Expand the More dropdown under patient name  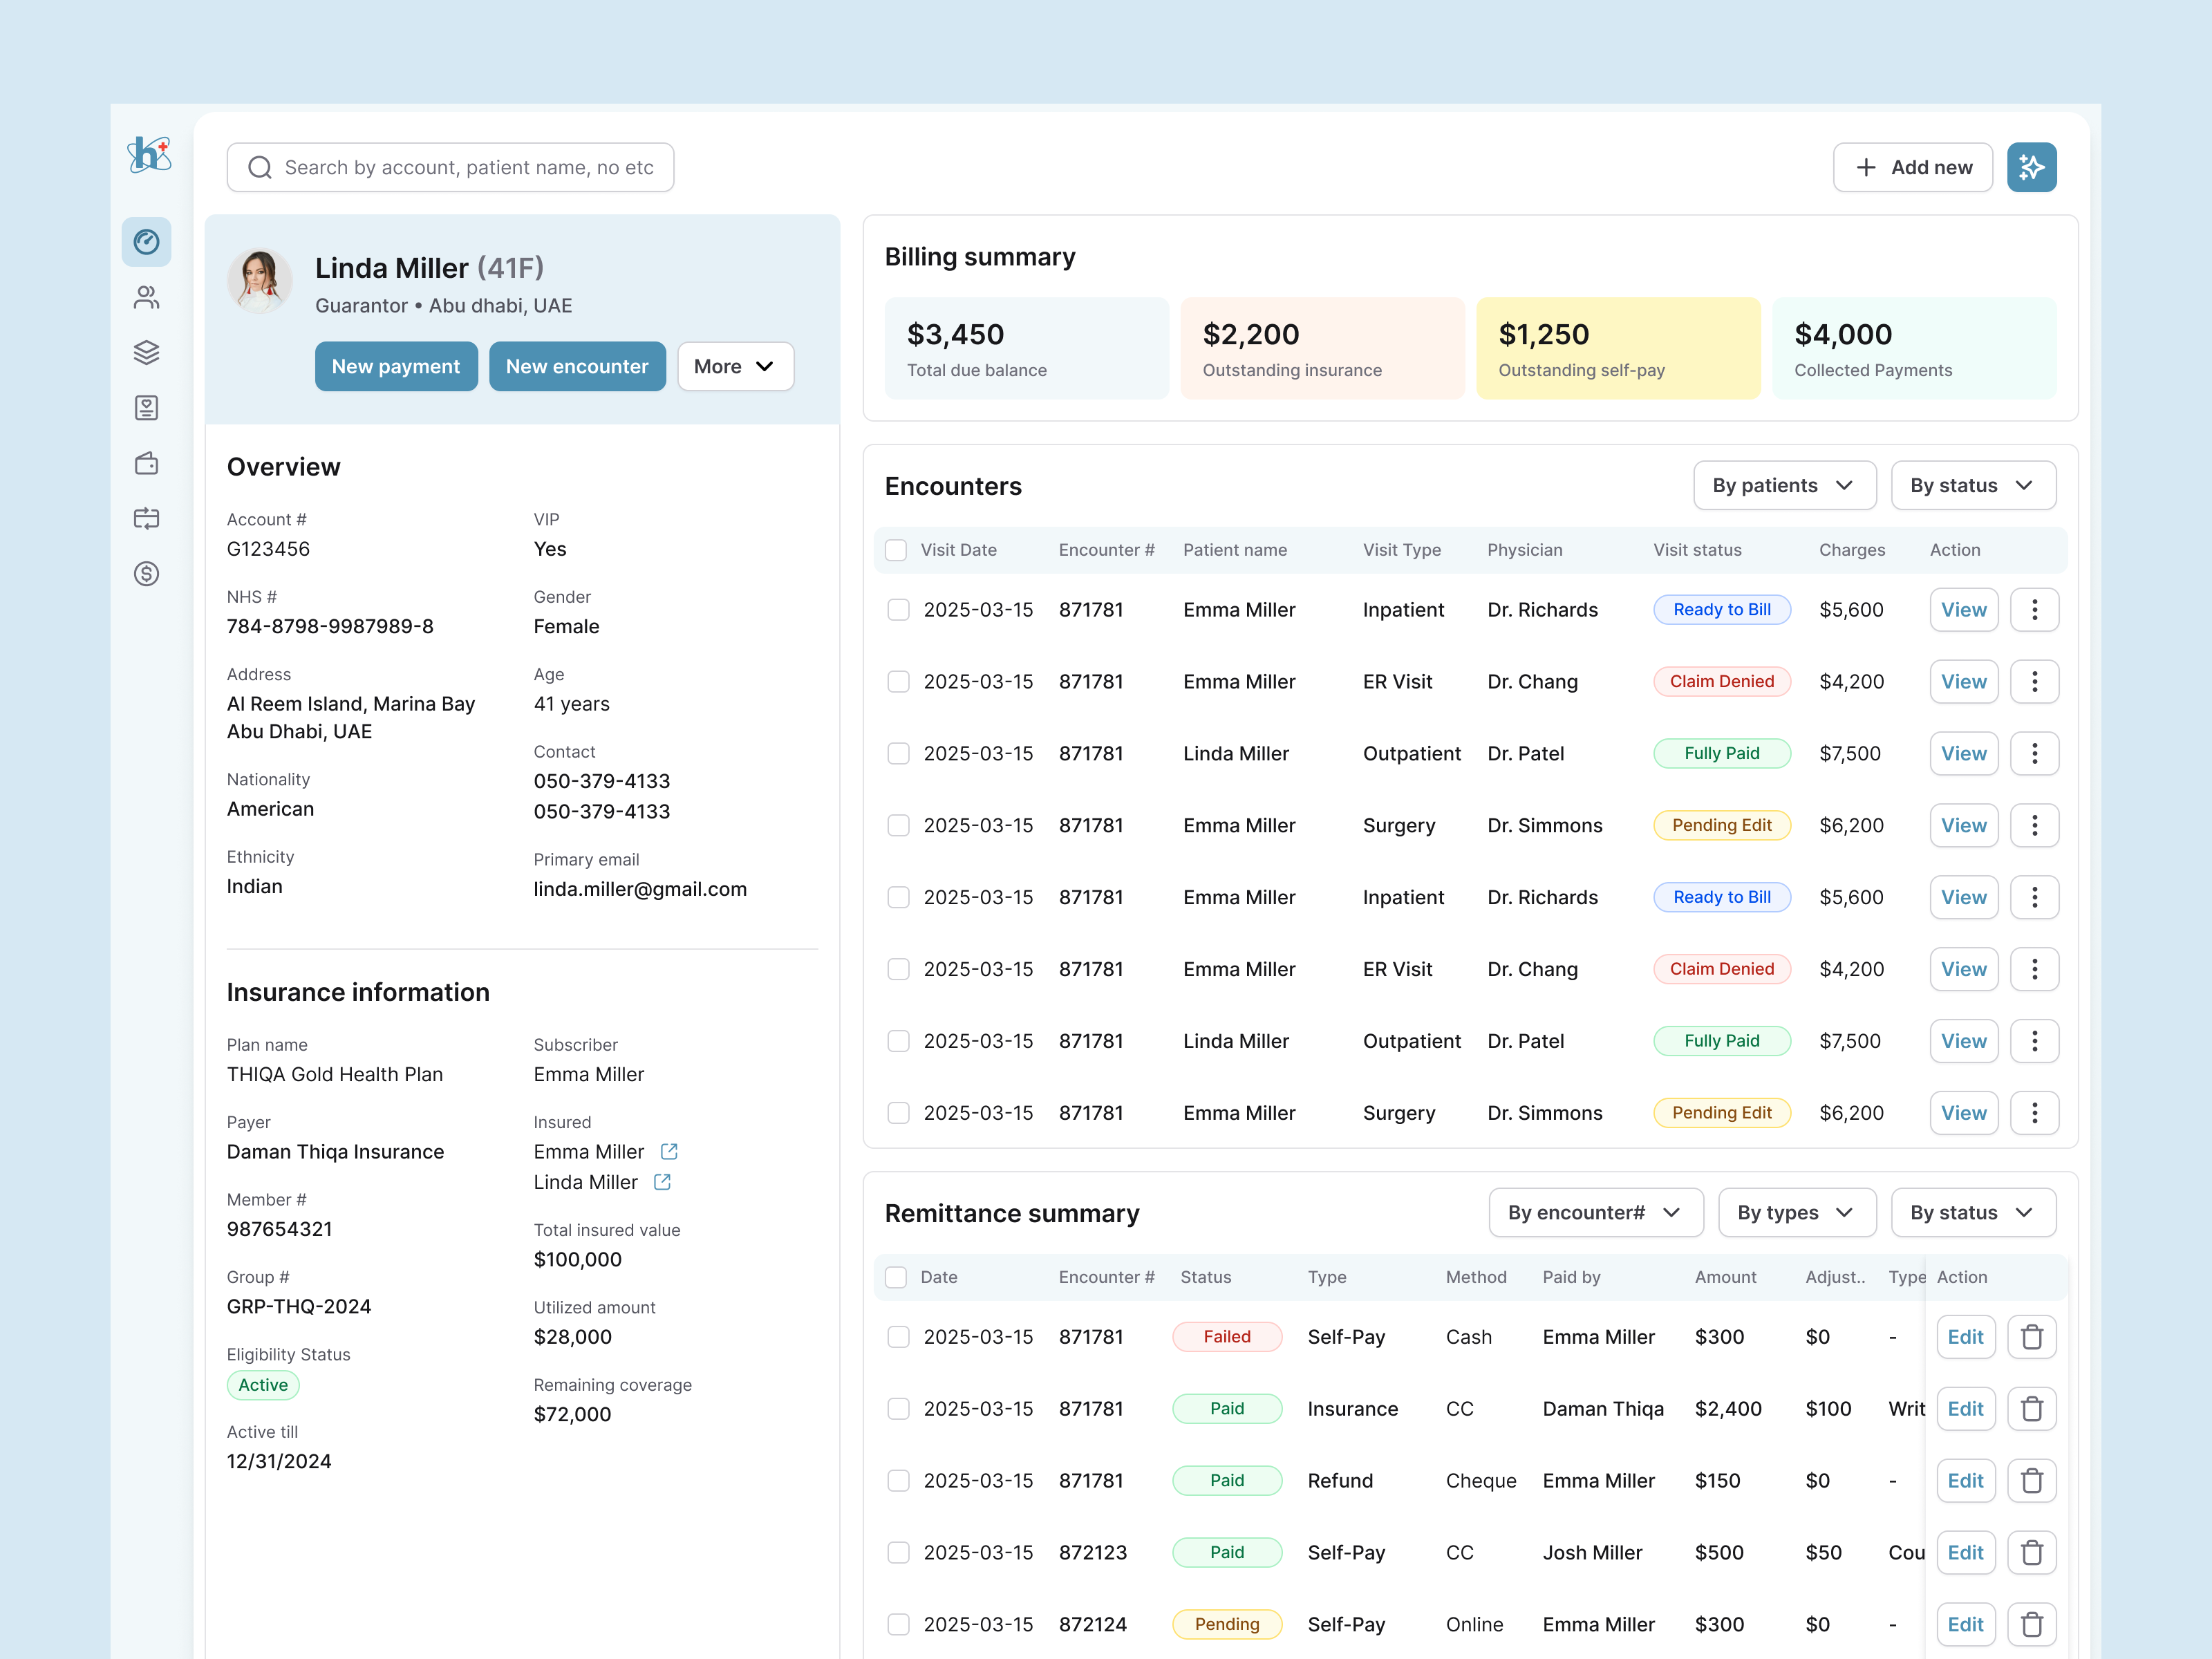tap(735, 367)
